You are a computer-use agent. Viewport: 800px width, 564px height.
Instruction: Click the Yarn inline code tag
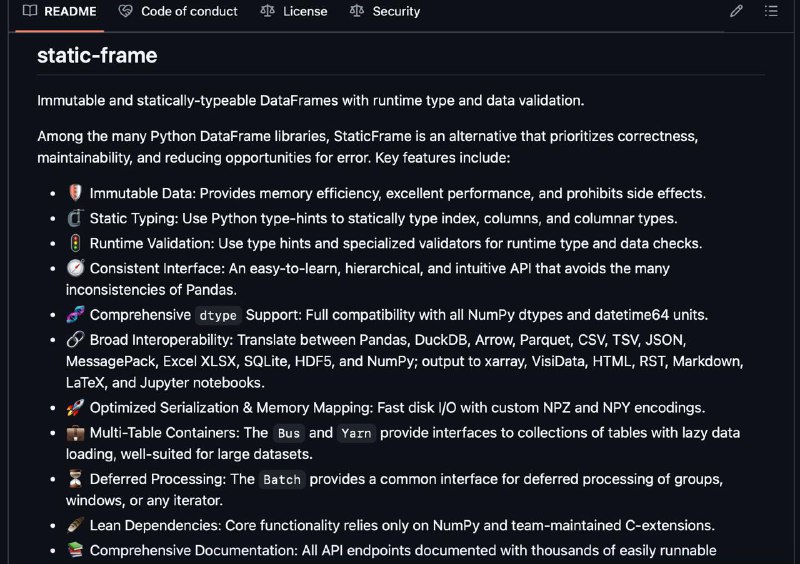pyautogui.click(x=356, y=433)
